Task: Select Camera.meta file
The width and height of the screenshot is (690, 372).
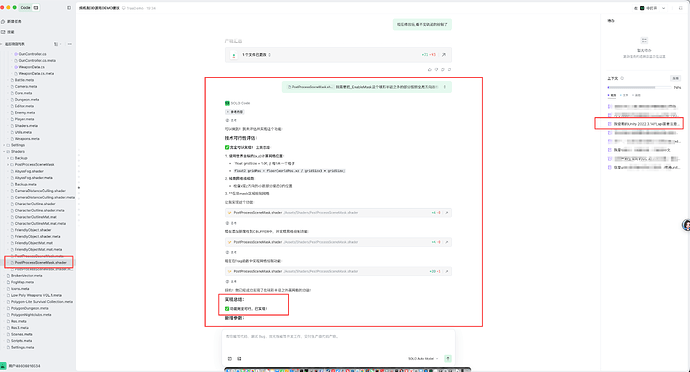Action: (26, 86)
